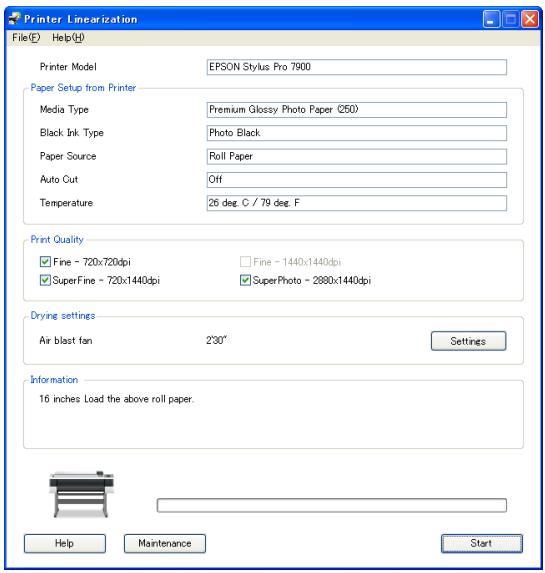Click the Temperature field
The height and width of the screenshot is (573, 545).
tap(356, 203)
